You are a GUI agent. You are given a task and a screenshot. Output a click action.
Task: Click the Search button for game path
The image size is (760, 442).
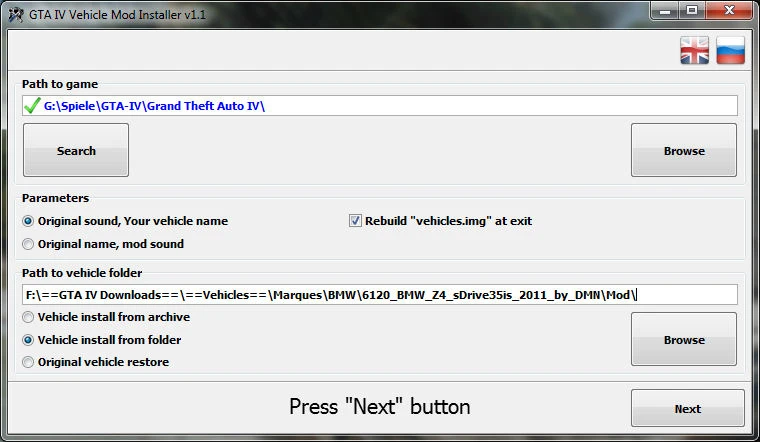point(76,150)
